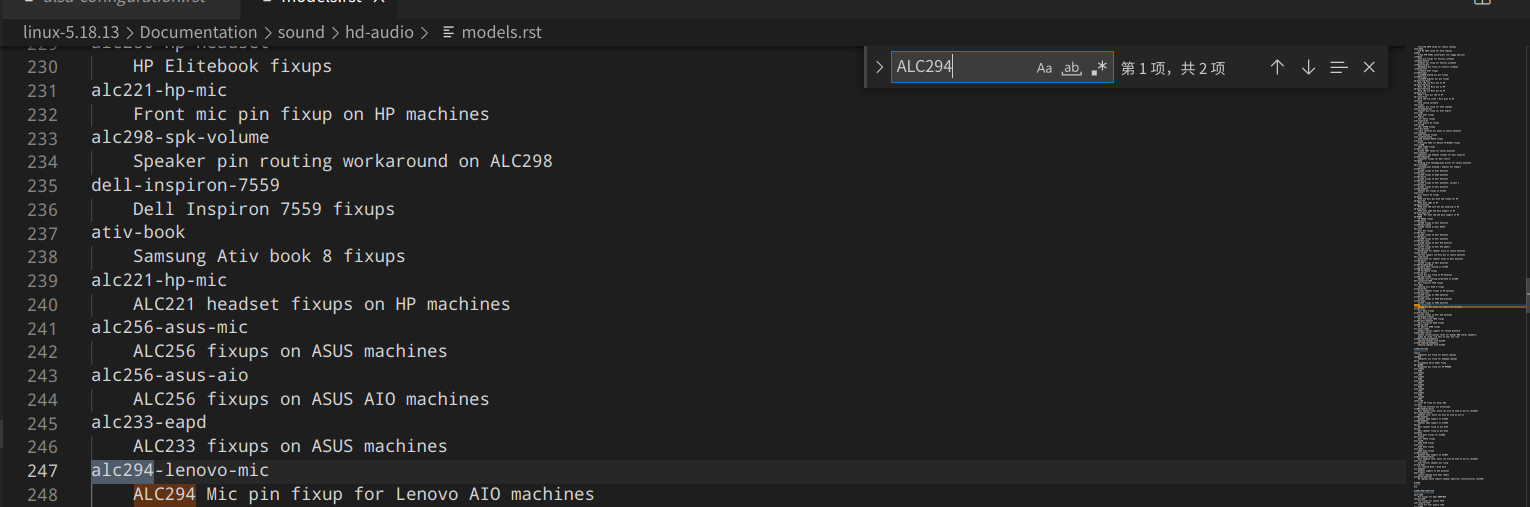1530x507 pixels.
Task: Enable regular expression search
Action: [1099, 68]
